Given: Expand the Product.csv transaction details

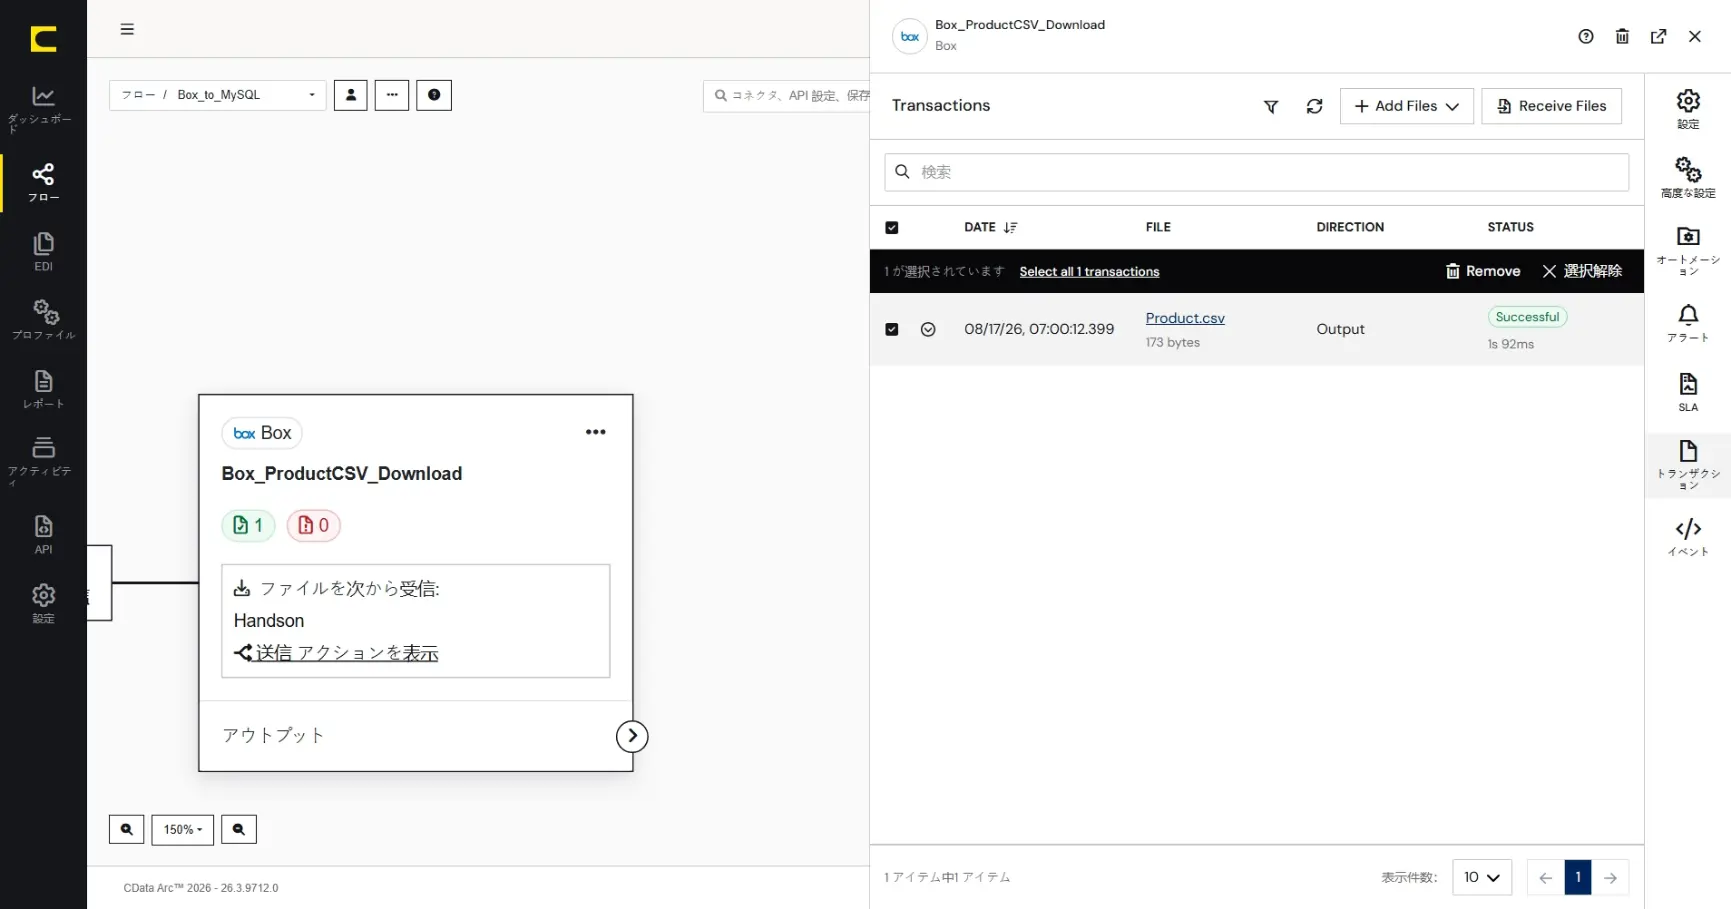Looking at the screenshot, I should tap(928, 329).
